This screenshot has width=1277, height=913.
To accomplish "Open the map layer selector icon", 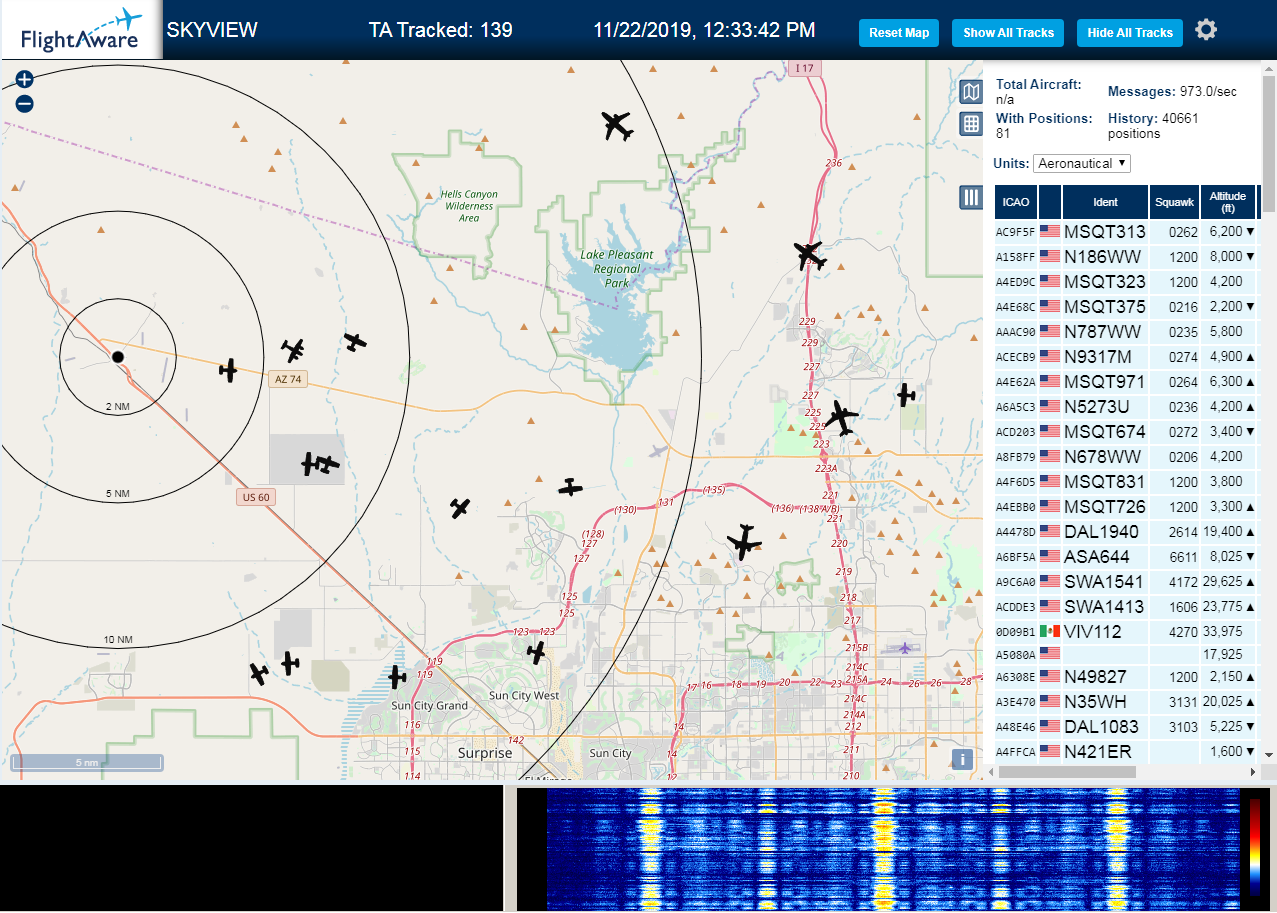I will pos(971,93).
